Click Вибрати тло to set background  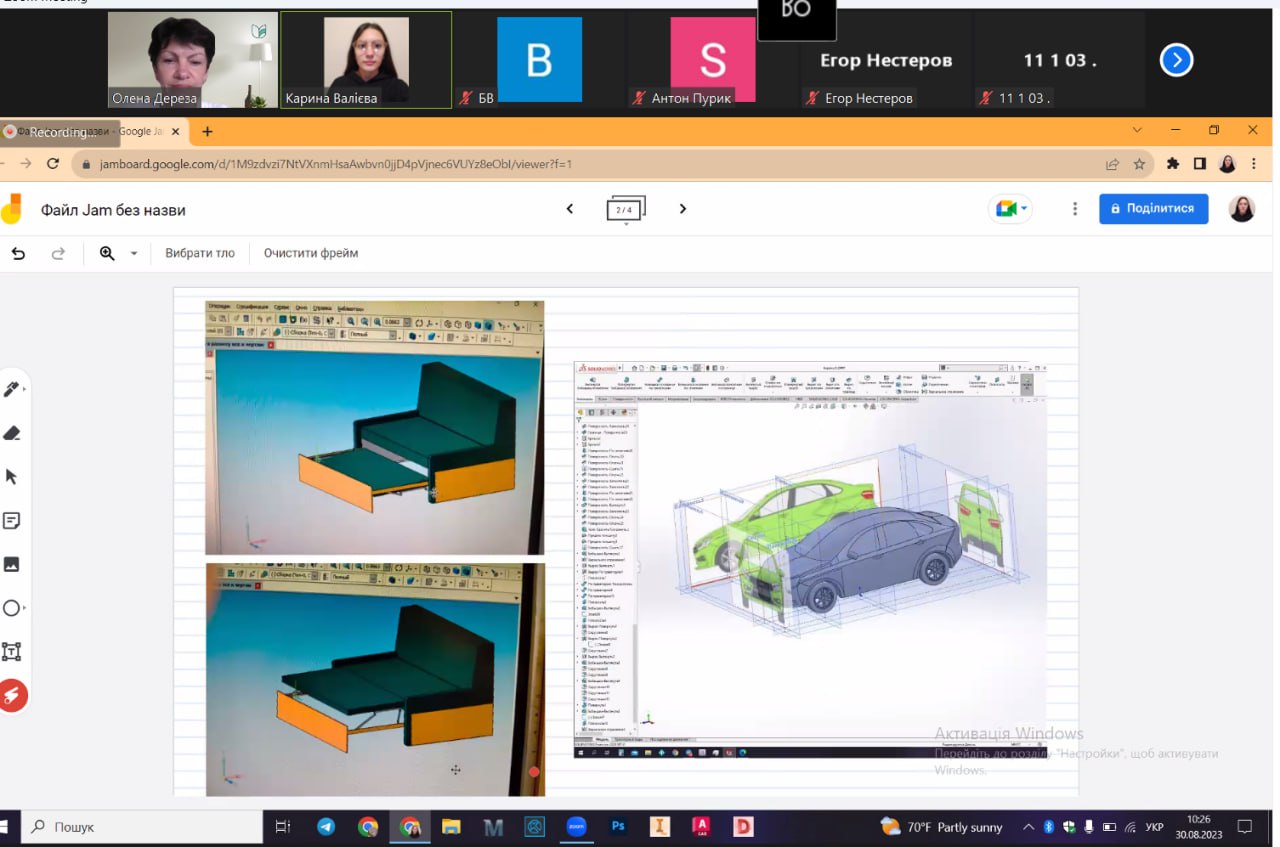200,254
